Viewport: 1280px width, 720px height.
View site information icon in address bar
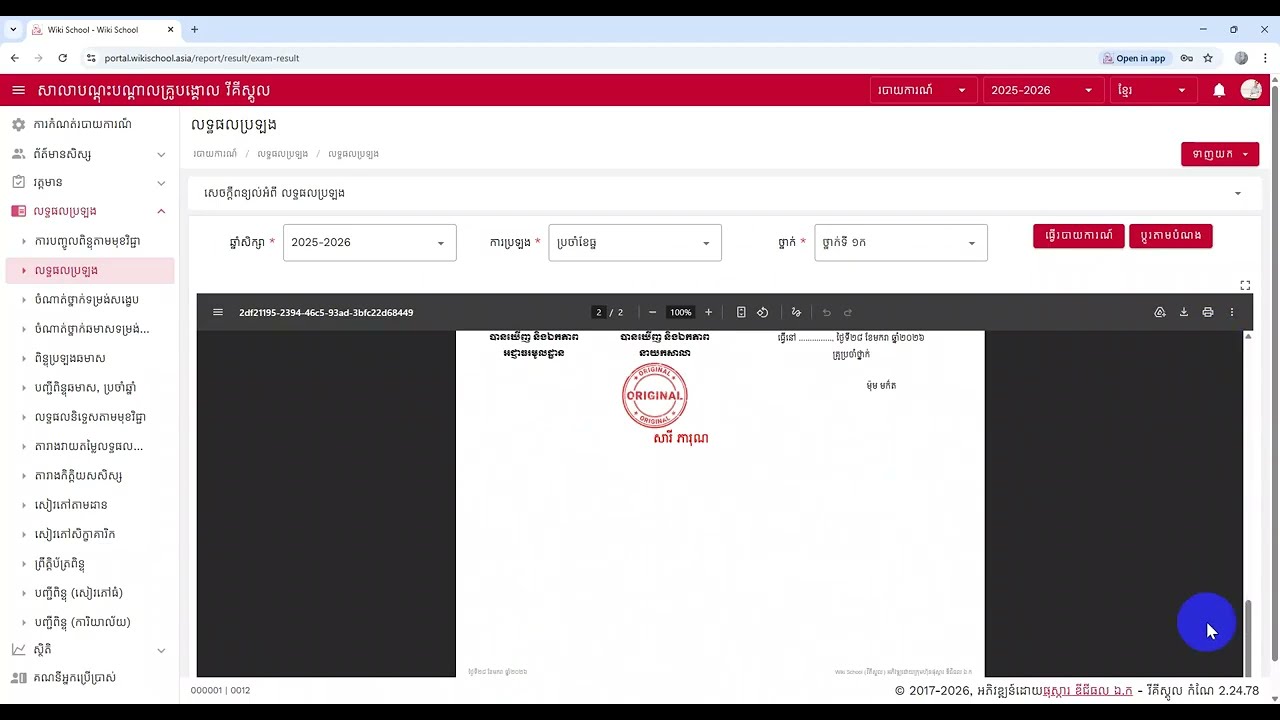pyautogui.click(x=91, y=58)
